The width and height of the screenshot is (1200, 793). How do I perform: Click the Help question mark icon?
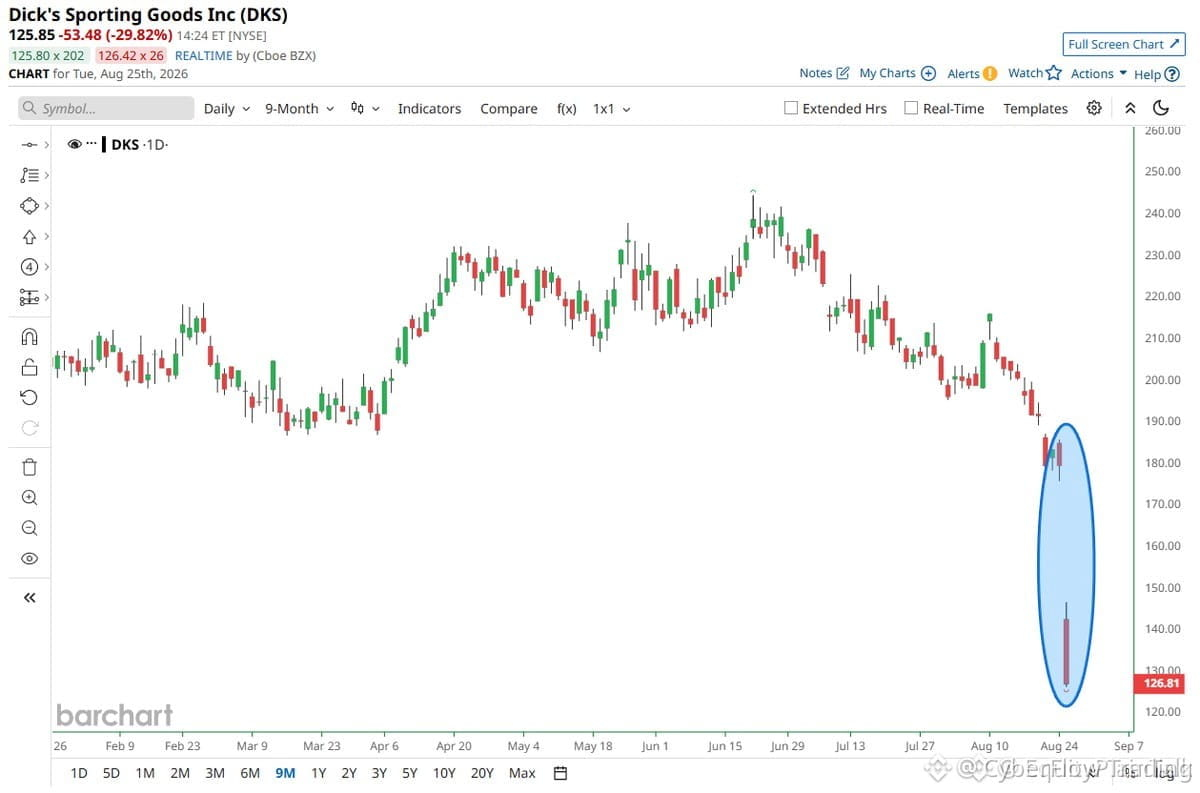[1172, 73]
